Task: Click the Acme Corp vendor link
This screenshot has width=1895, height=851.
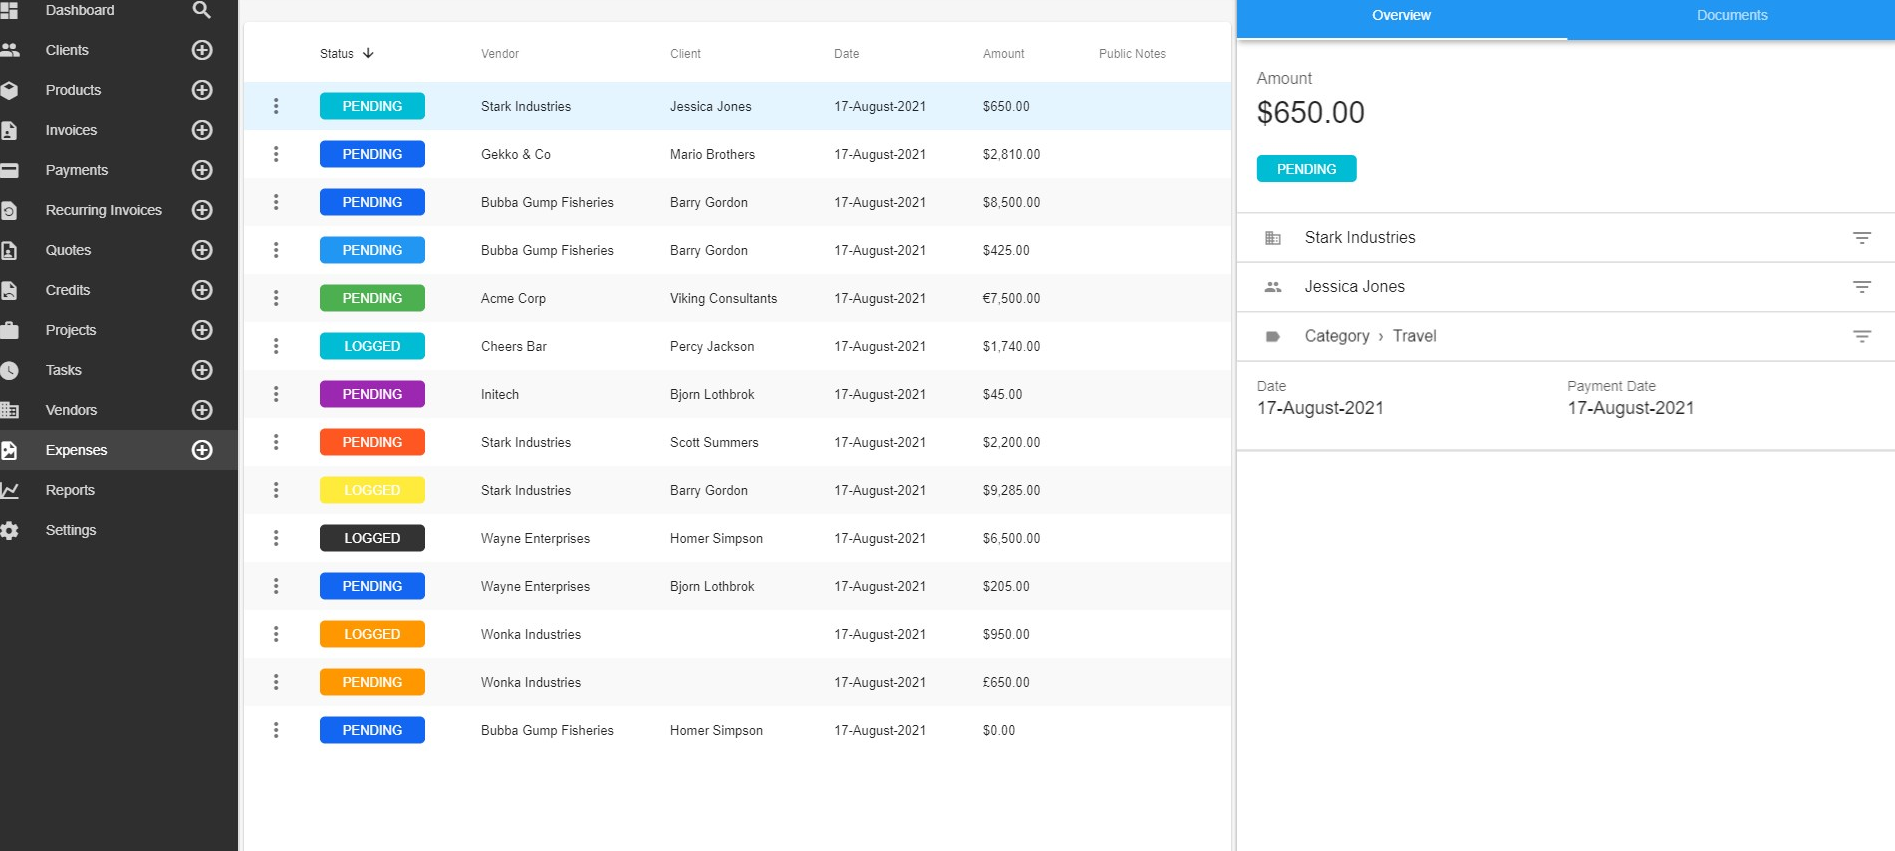Action: (x=513, y=298)
